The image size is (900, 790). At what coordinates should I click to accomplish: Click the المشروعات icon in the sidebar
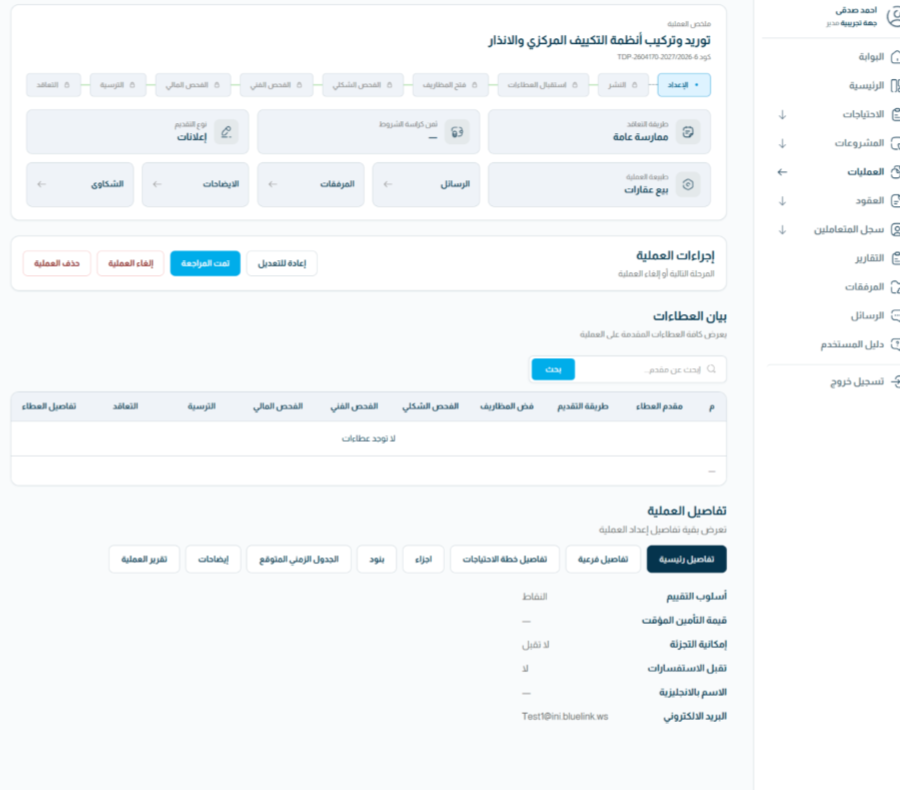click(x=895, y=143)
